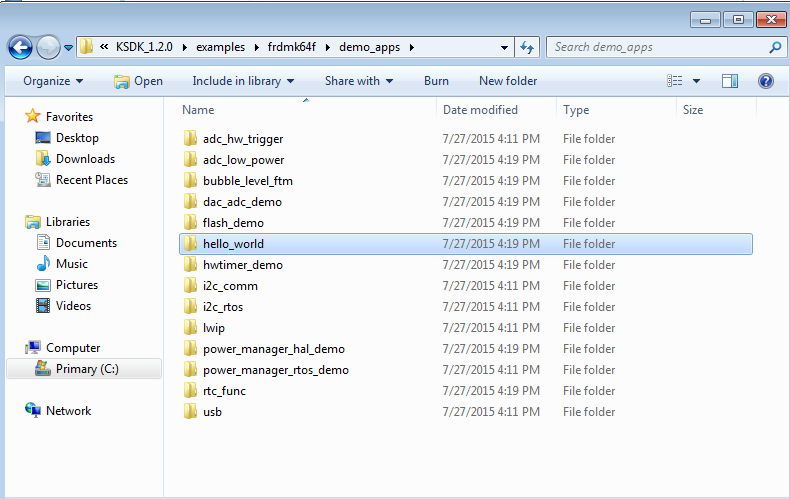The width and height of the screenshot is (790, 499).
Task: Open the Organize dropdown menu
Action: 53,81
